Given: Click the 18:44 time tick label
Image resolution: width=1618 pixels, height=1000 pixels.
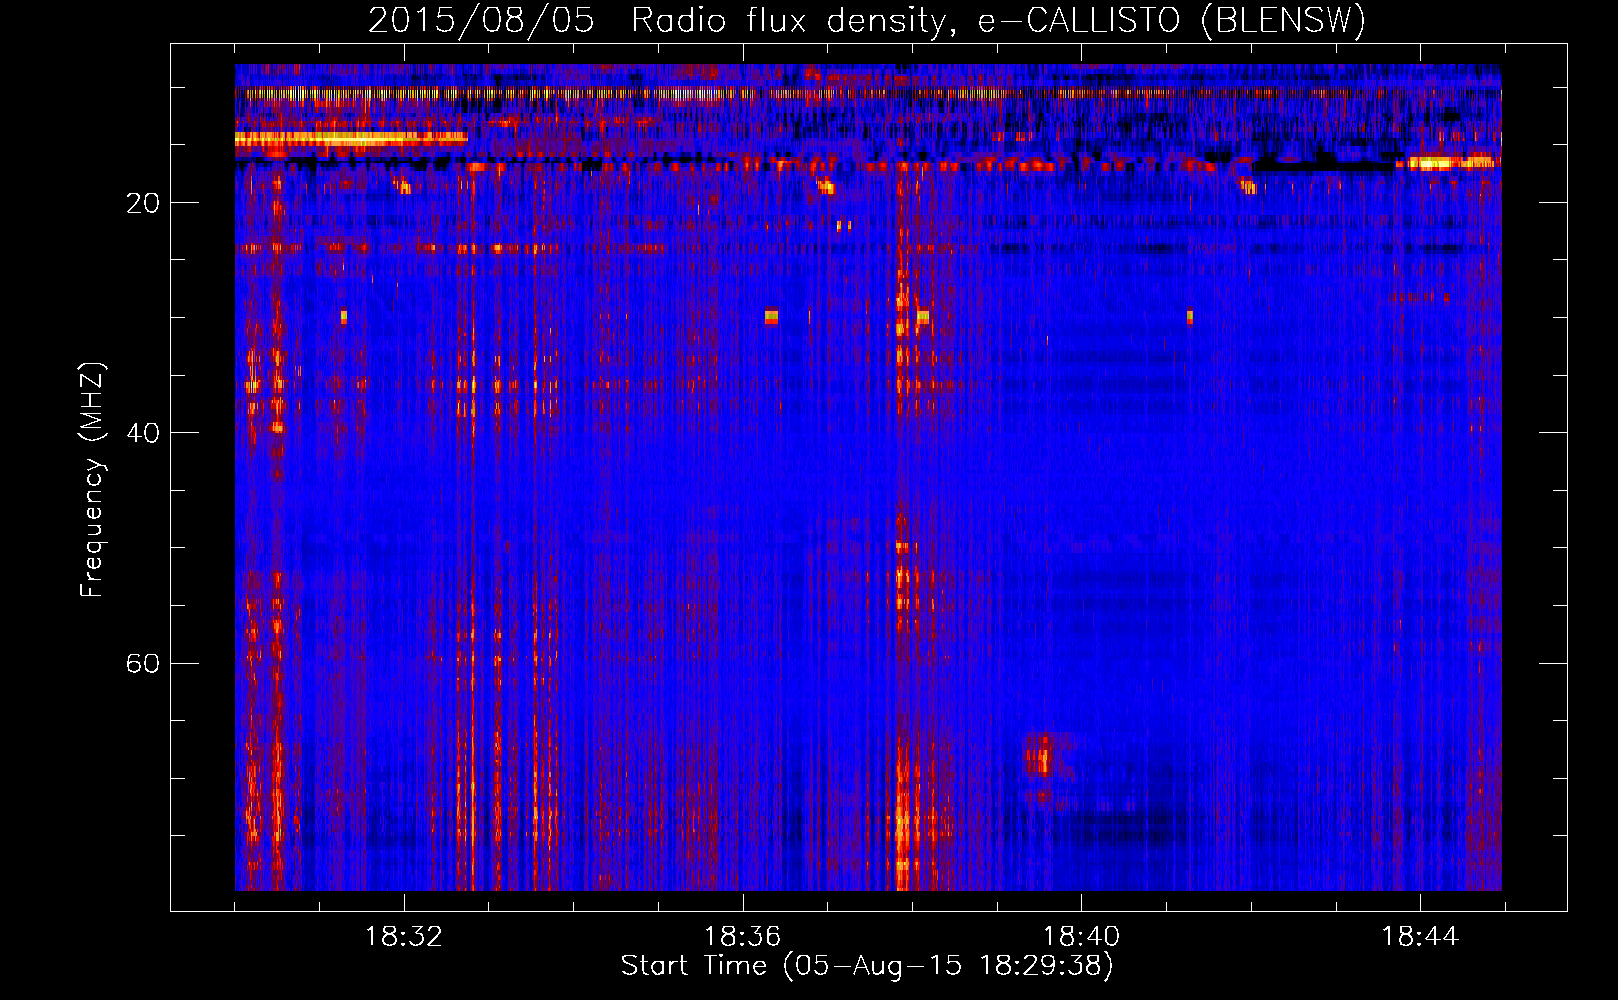Looking at the screenshot, I should point(1420,937).
